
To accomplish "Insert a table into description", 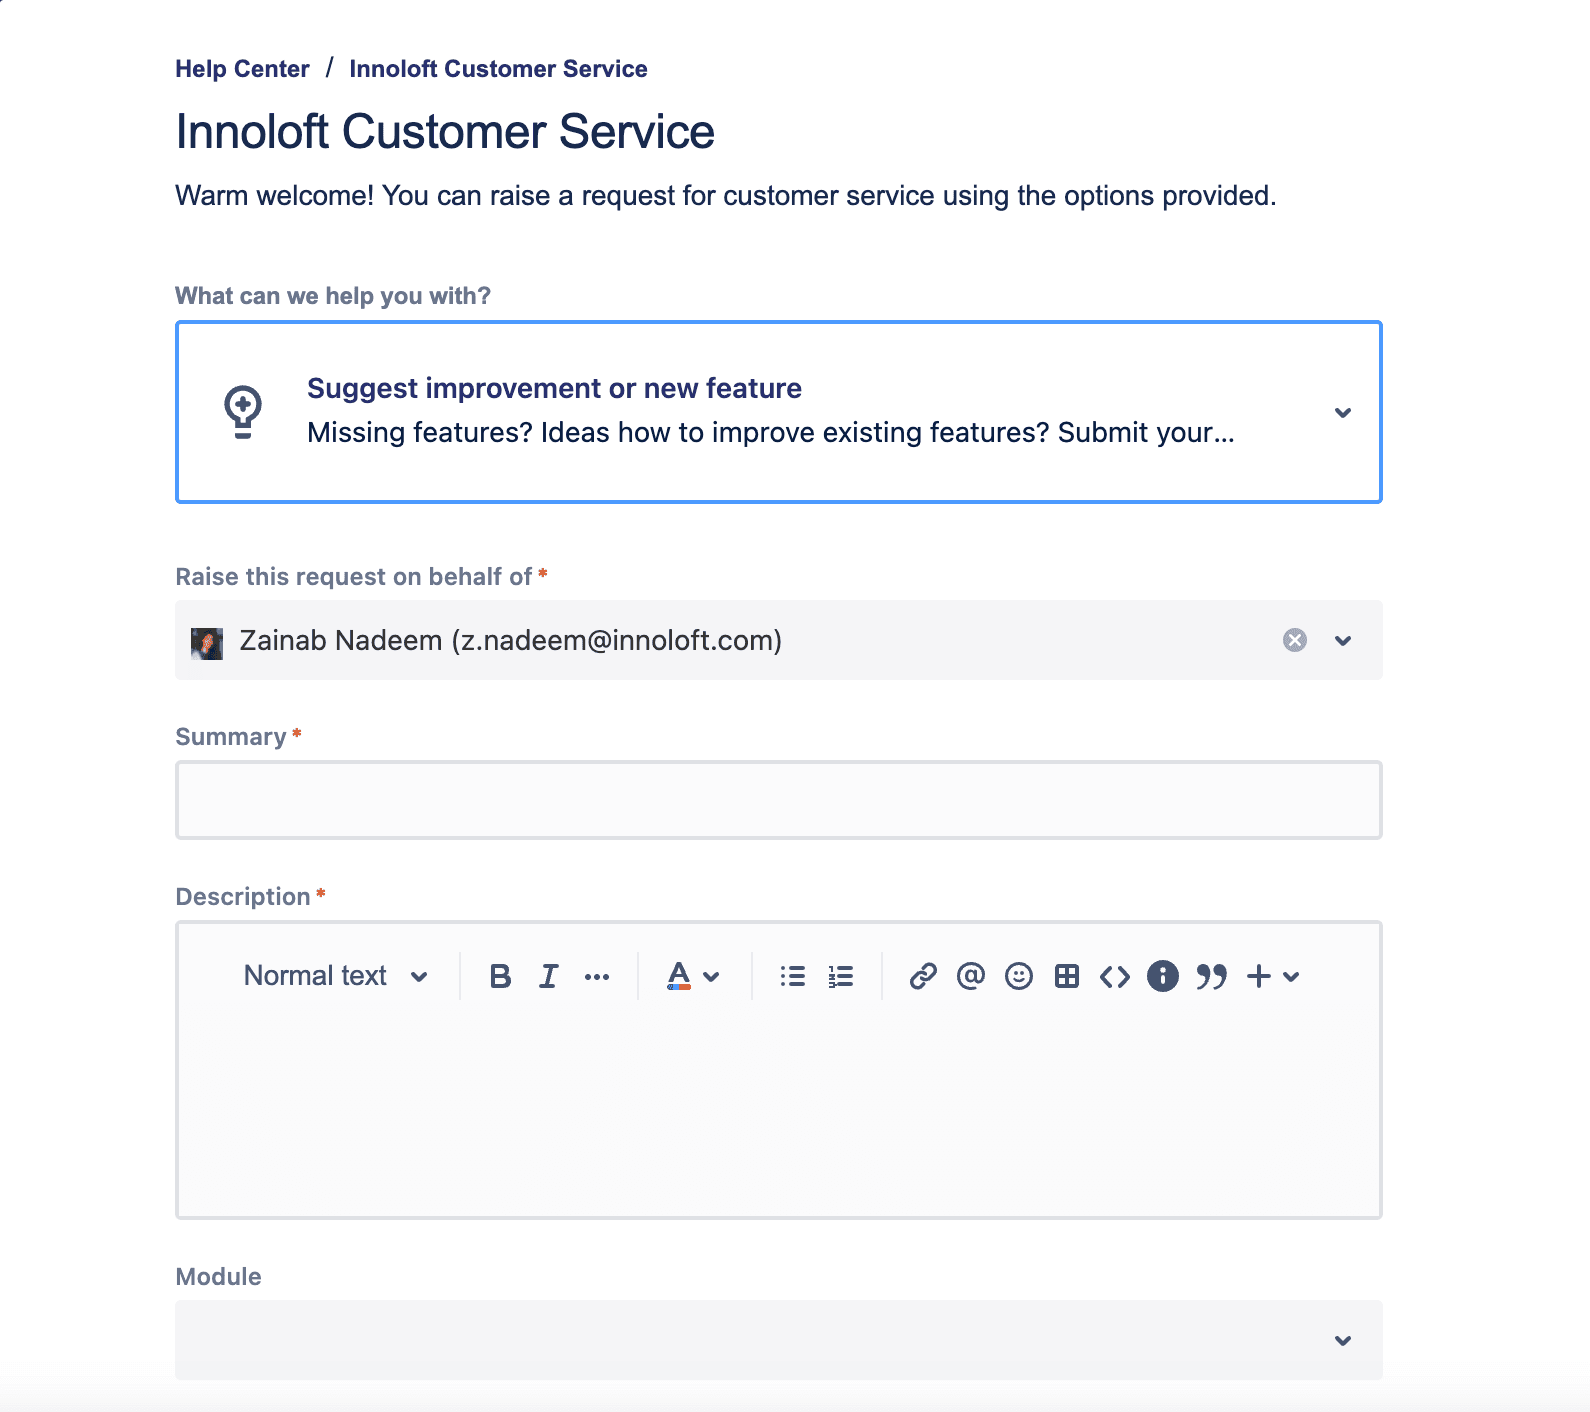I will [x=1066, y=976].
